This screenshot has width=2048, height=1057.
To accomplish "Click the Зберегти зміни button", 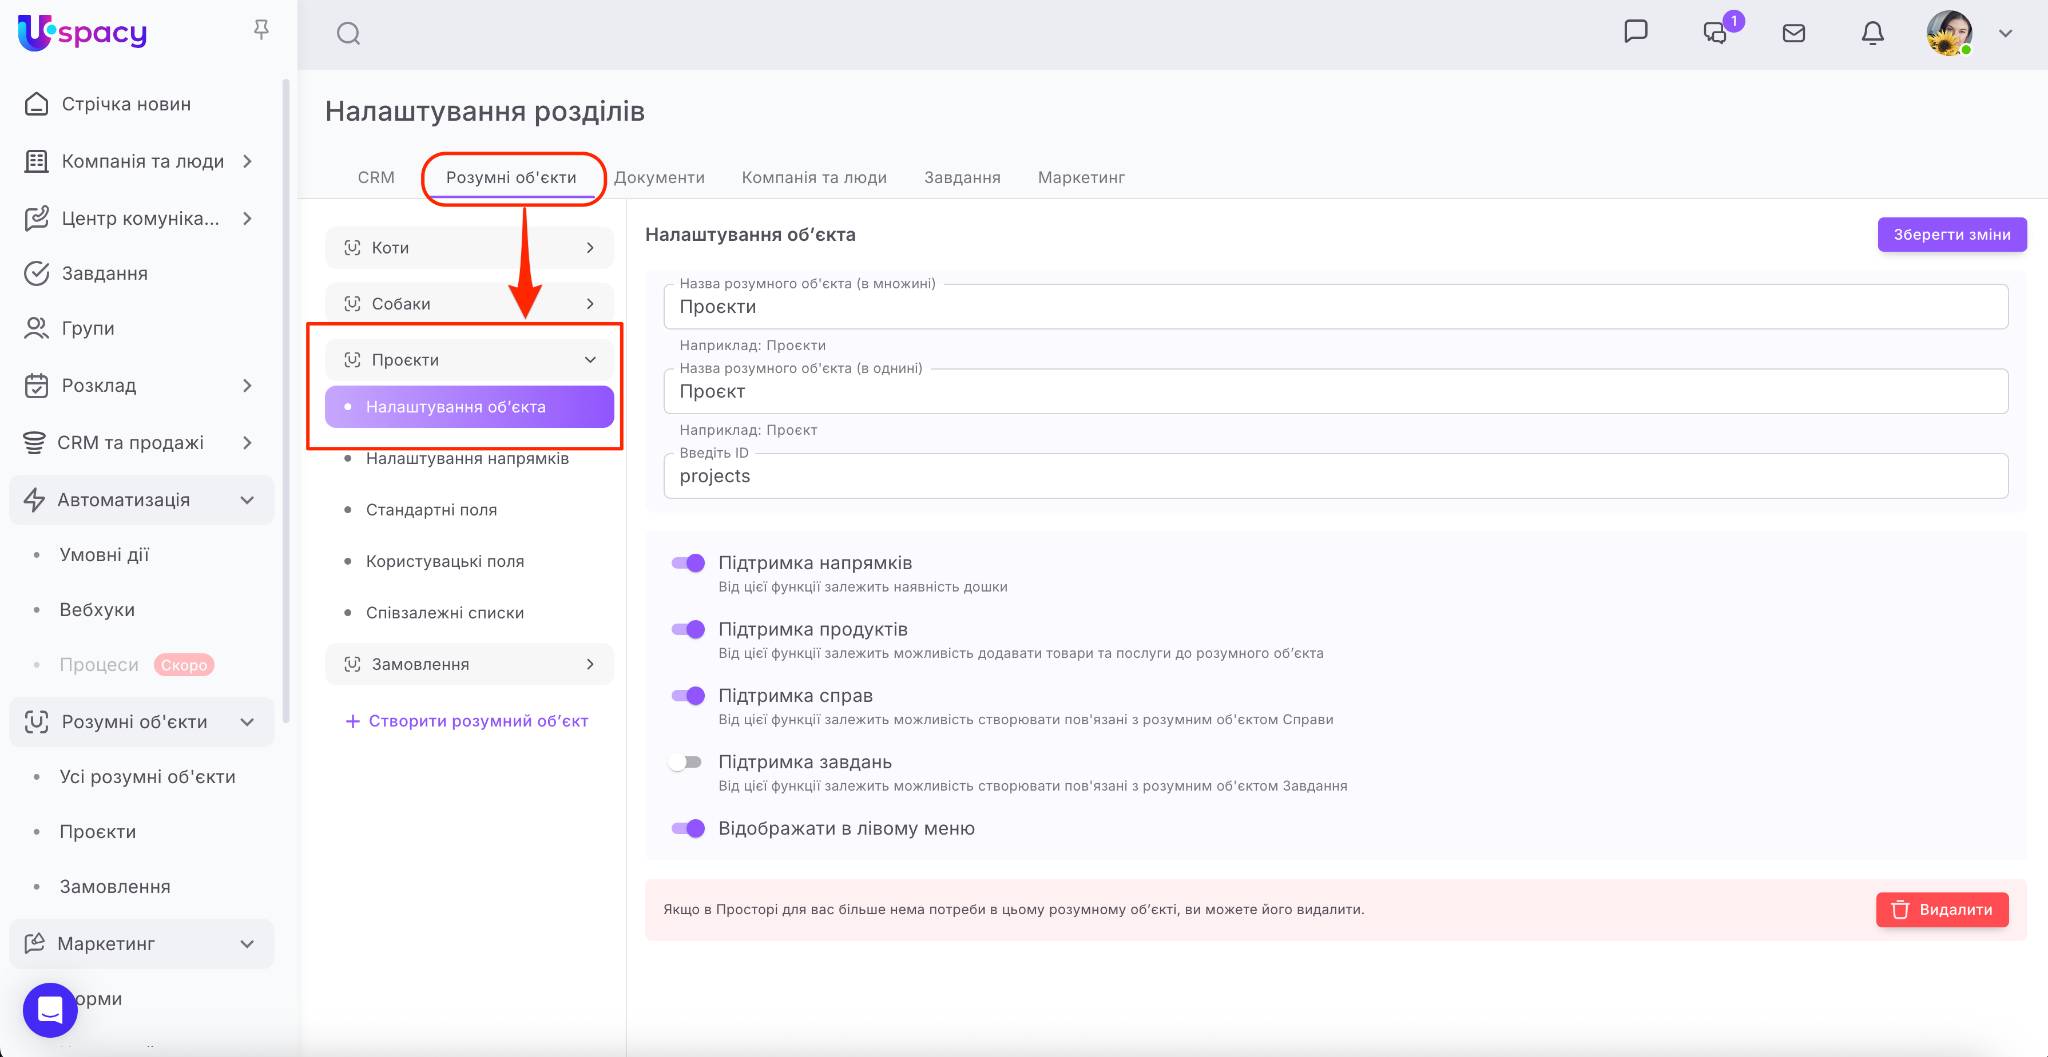I will 1951,235.
